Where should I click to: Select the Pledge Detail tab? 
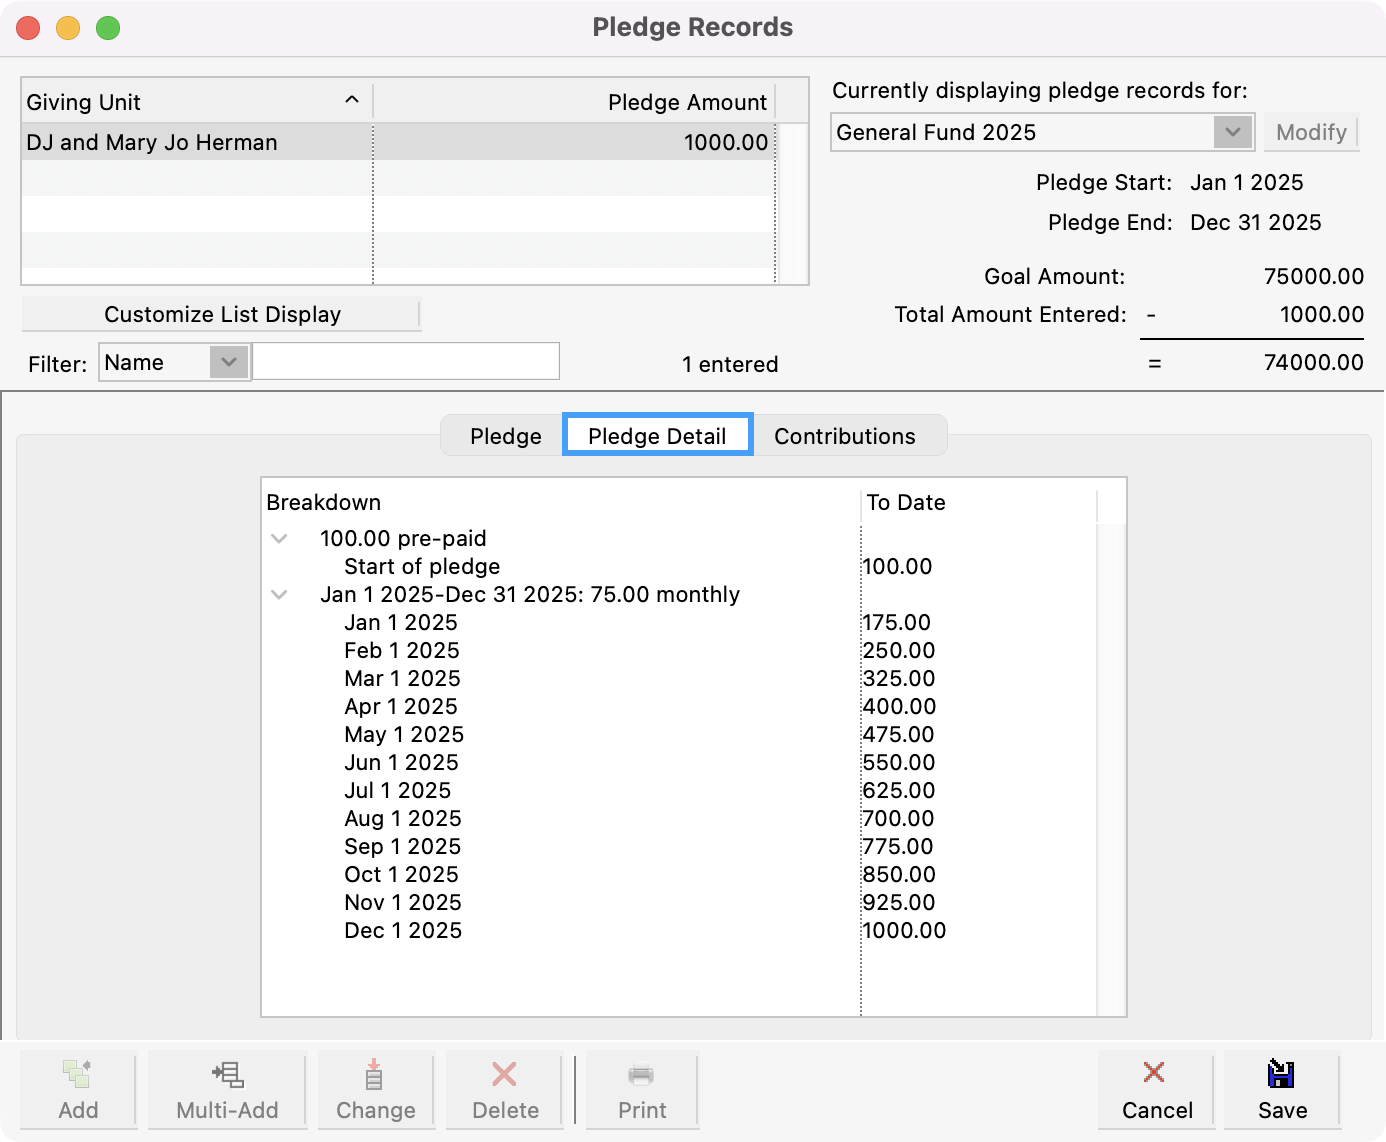coord(657,436)
